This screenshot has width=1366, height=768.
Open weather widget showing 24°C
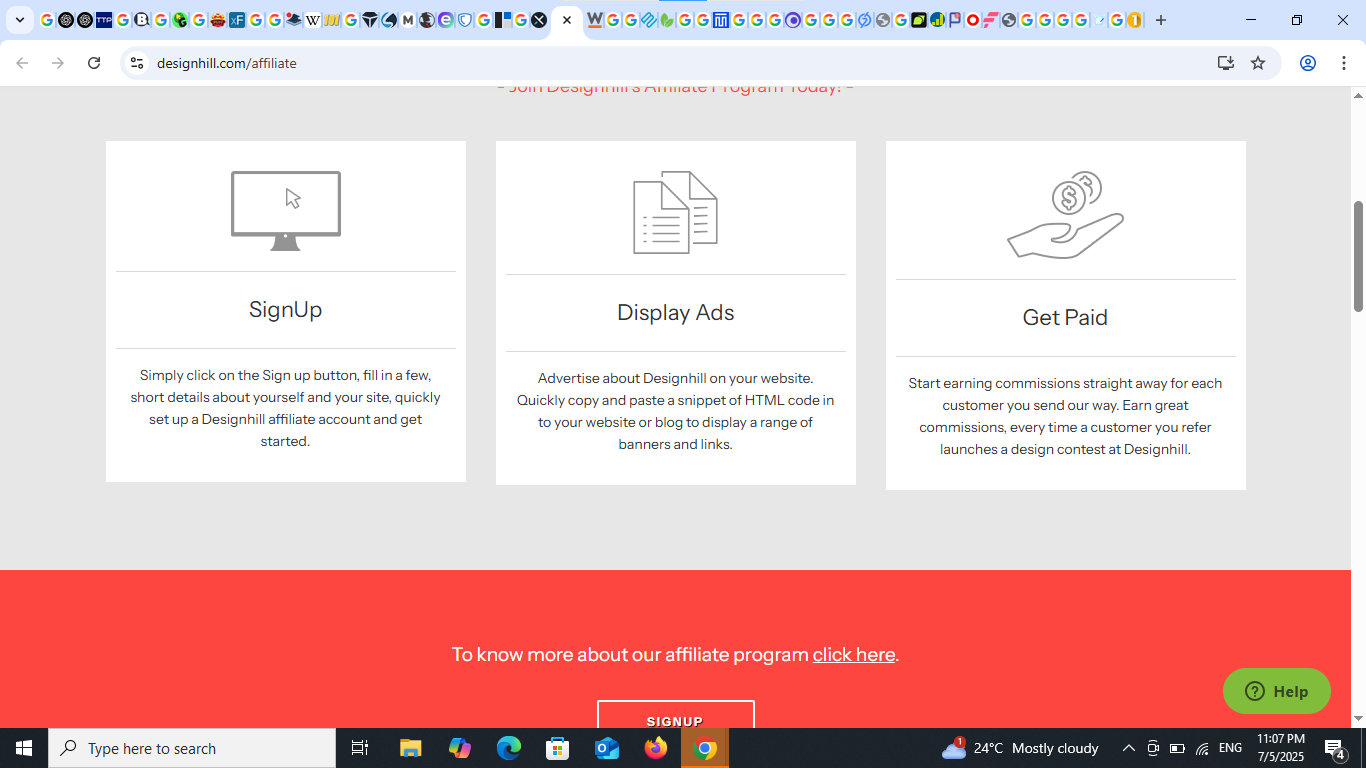tap(1020, 748)
